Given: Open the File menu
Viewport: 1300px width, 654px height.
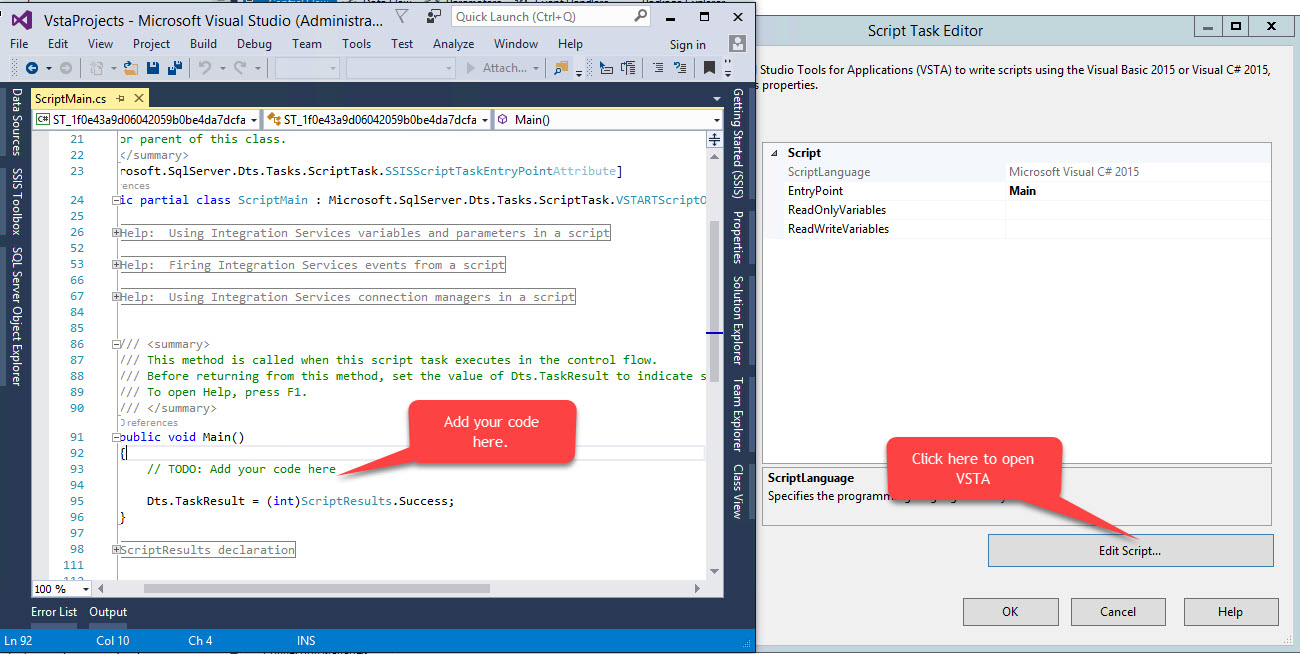Looking at the screenshot, I should pyautogui.click(x=19, y=44).
